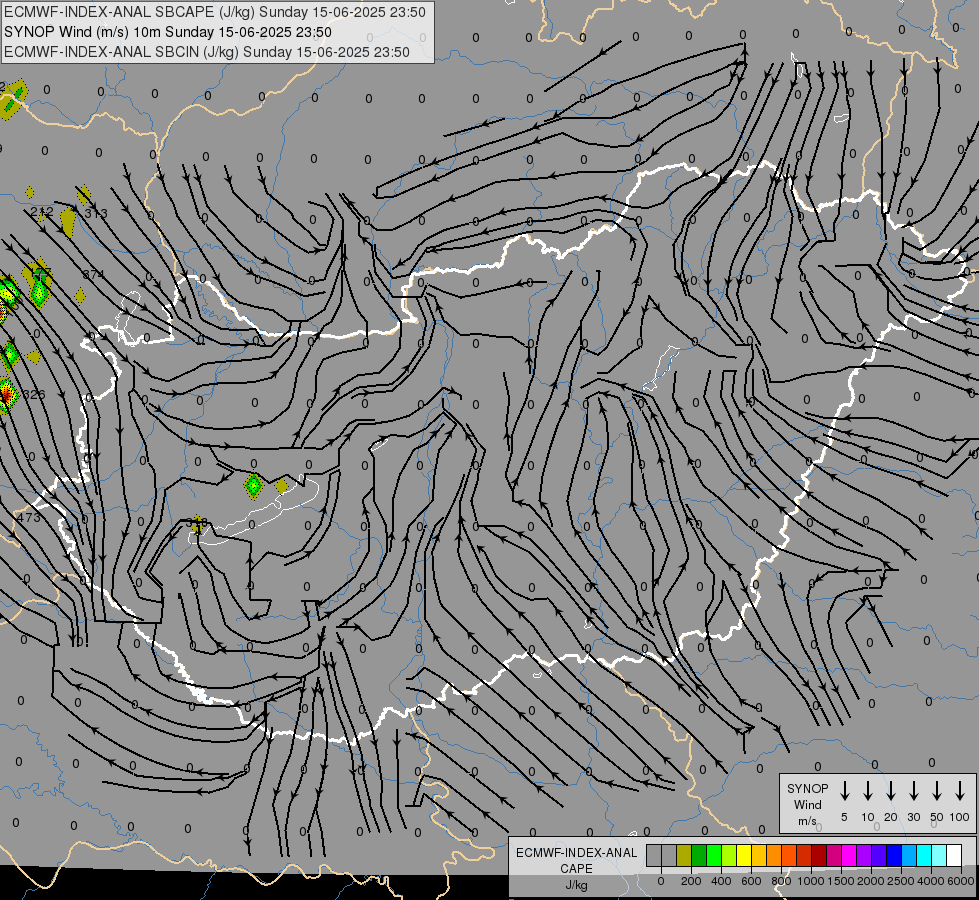Select the olive CAPE legend swatch

click(x=684, y=856)
